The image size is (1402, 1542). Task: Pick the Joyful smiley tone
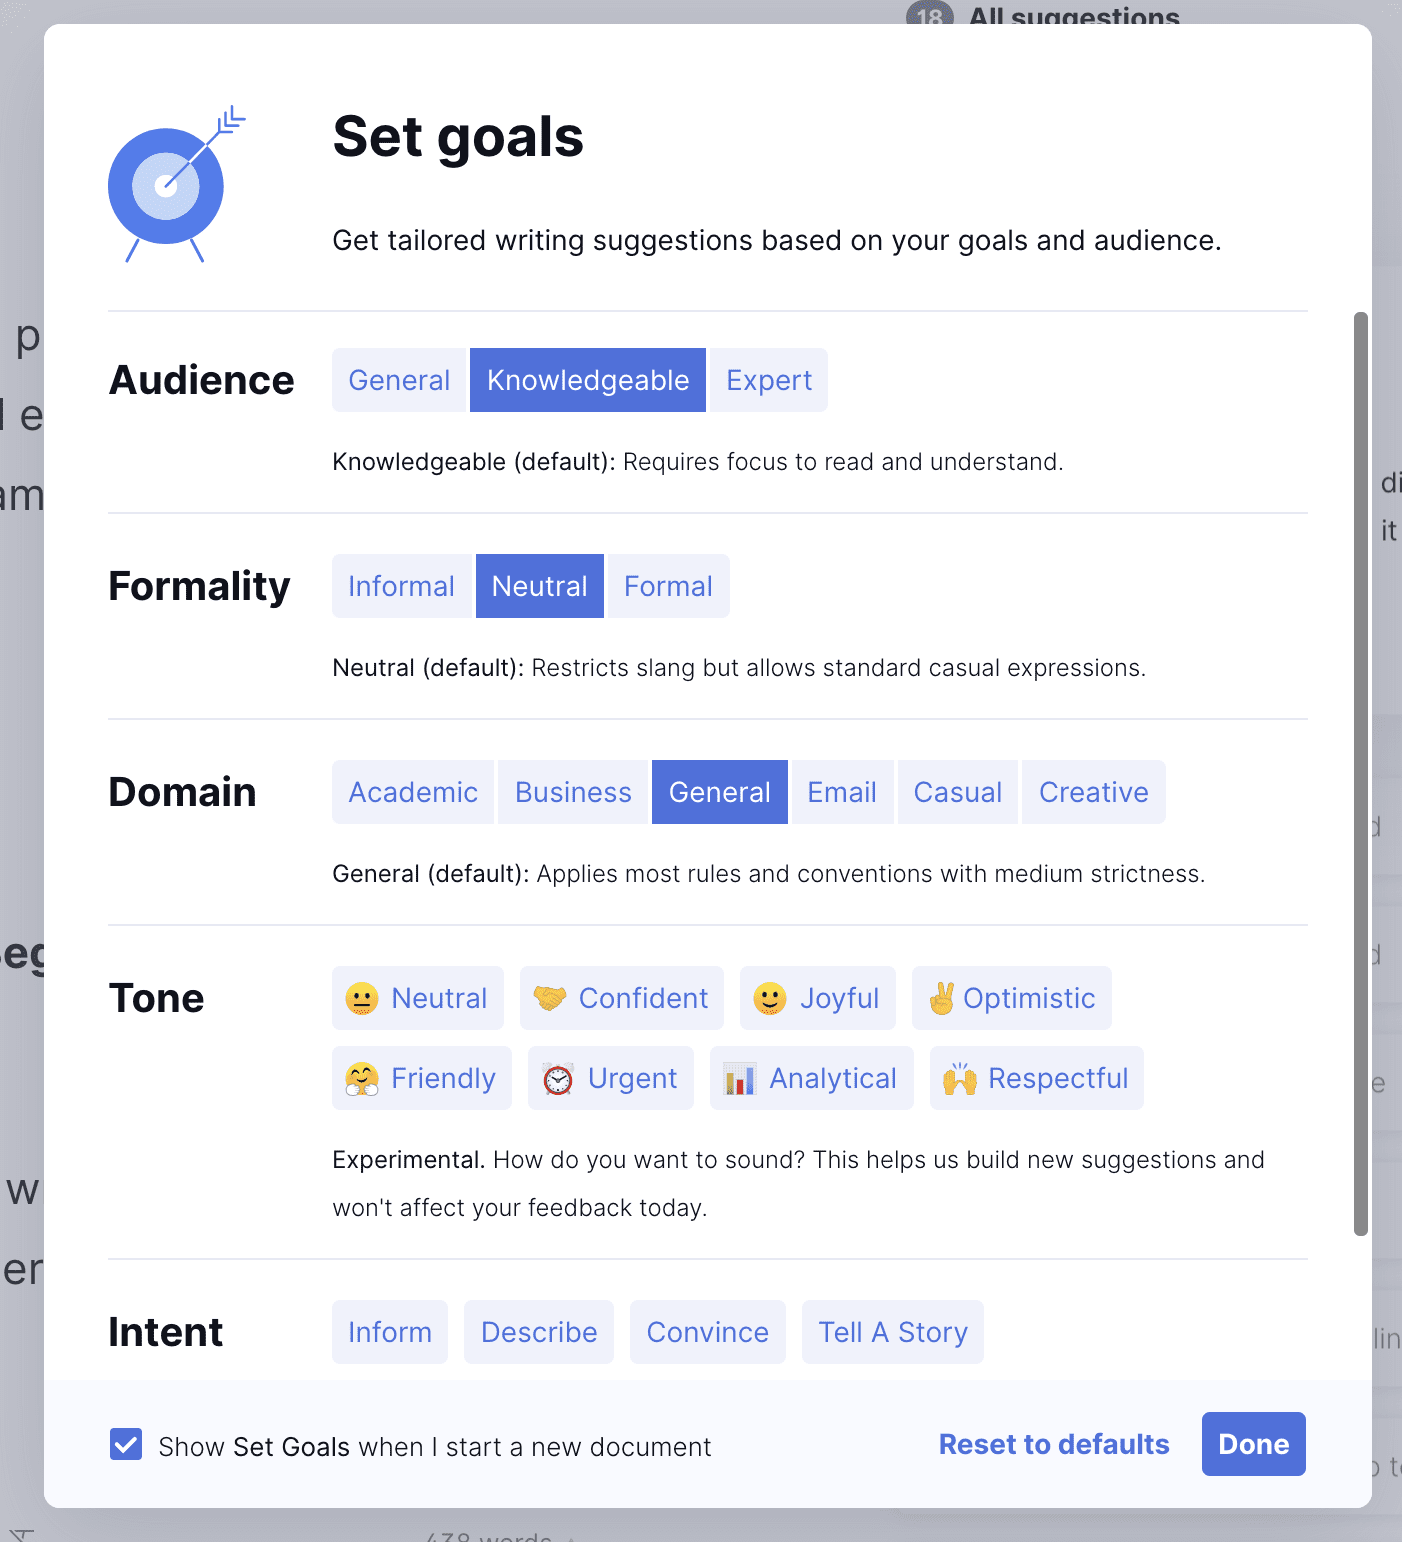tap(818, 998)
